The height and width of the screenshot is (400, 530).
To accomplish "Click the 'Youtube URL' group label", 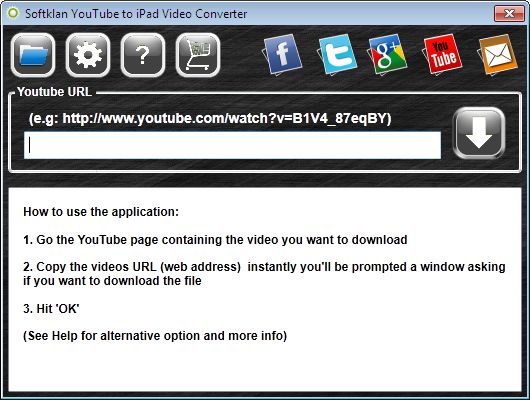I will click(54, 92).
